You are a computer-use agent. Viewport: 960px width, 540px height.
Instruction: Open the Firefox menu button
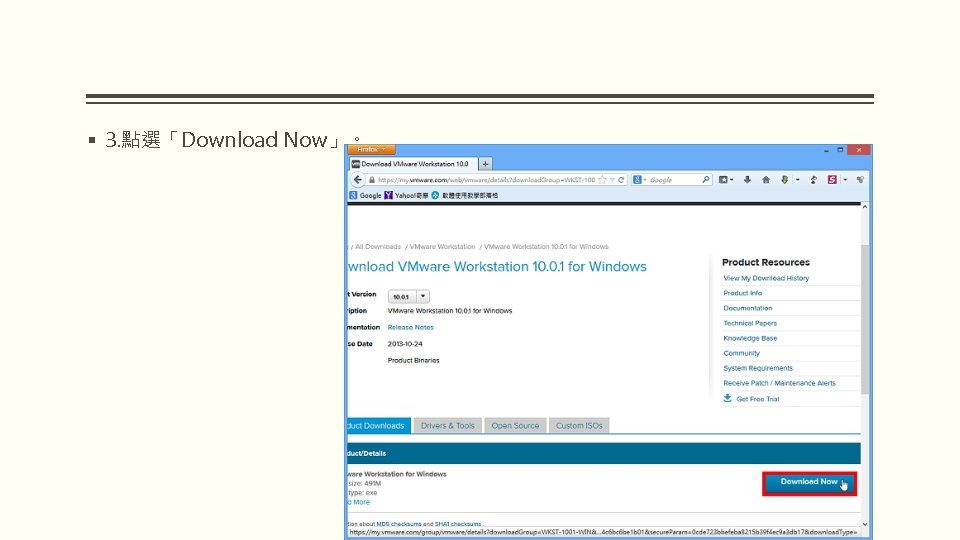(x=372, y=149)
